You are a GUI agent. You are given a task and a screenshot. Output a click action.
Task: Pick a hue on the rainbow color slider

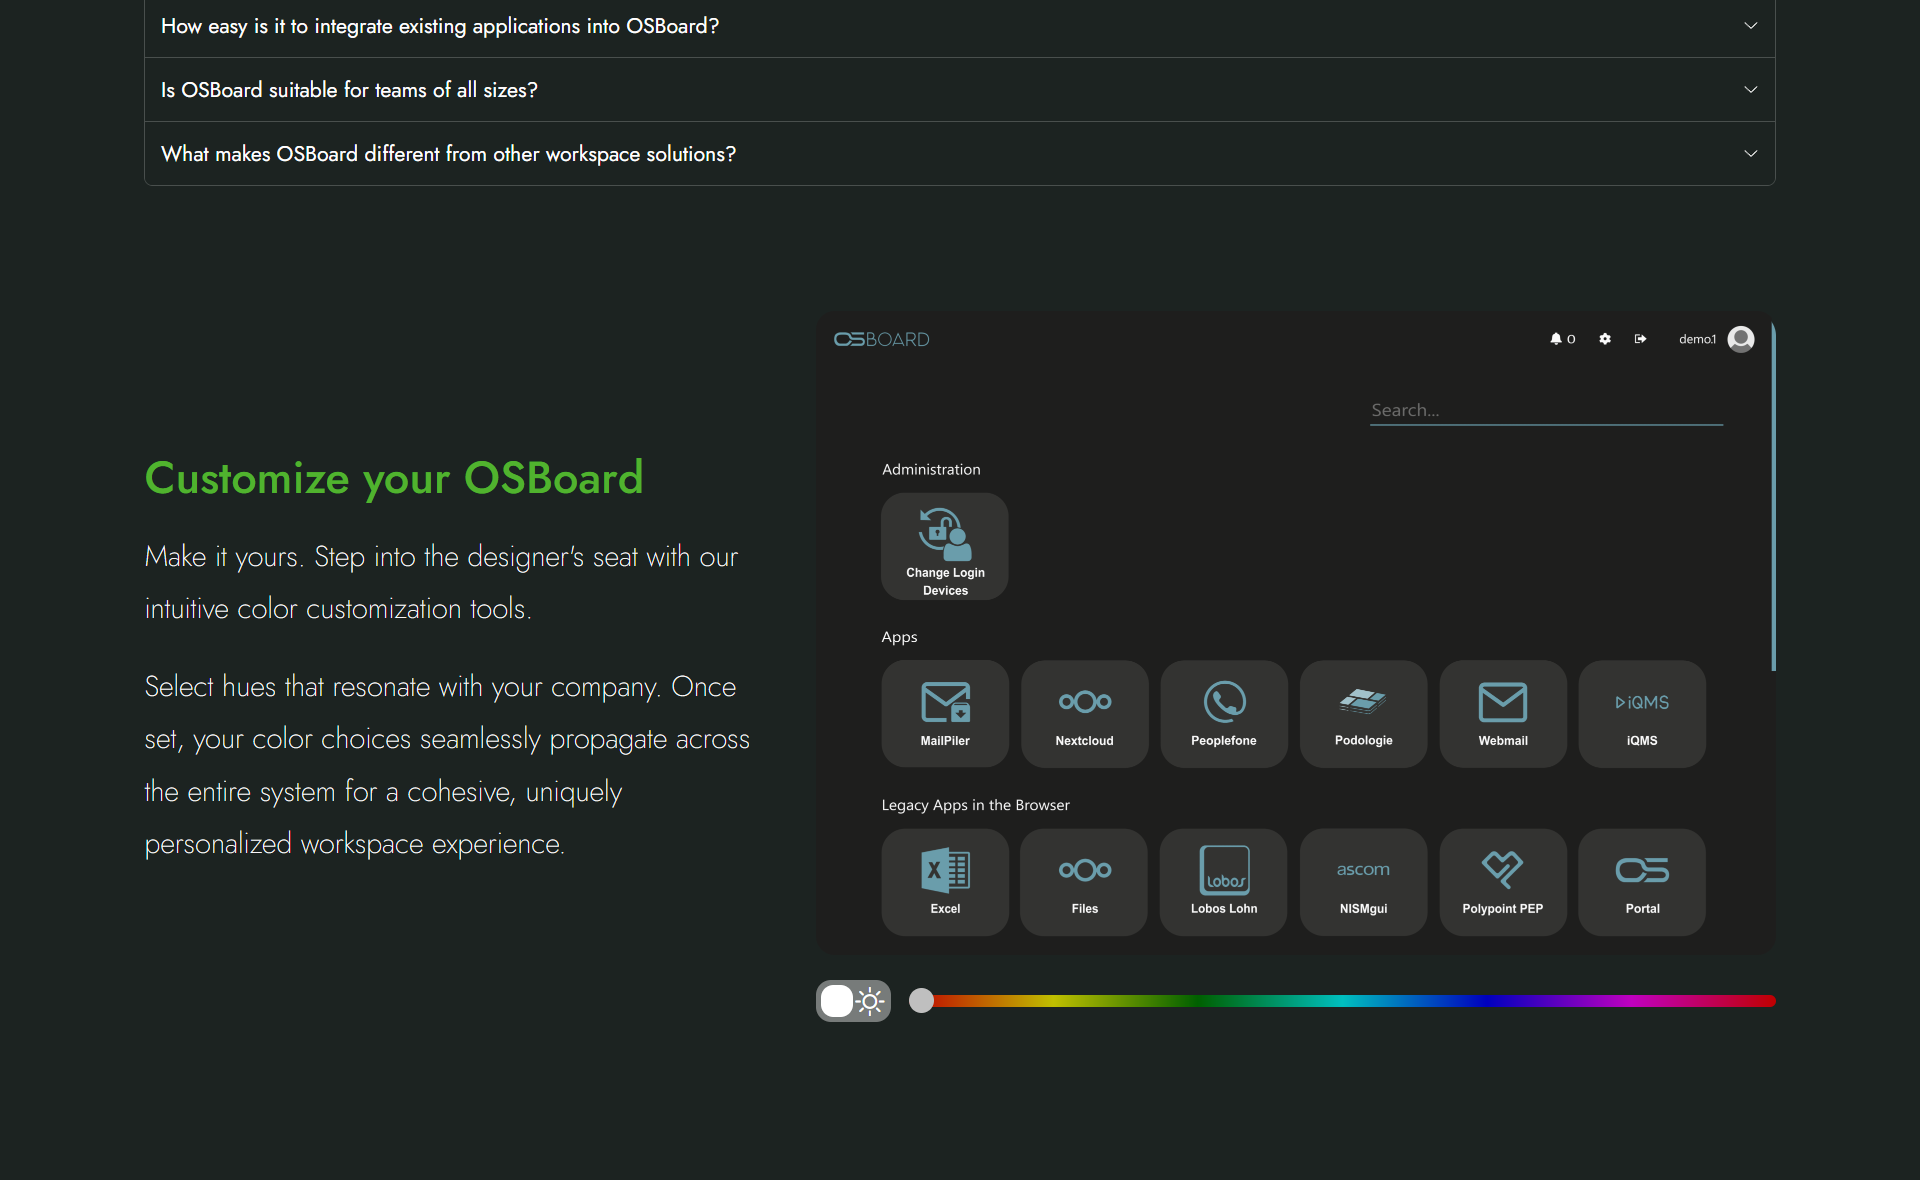click(1340, 1001)
